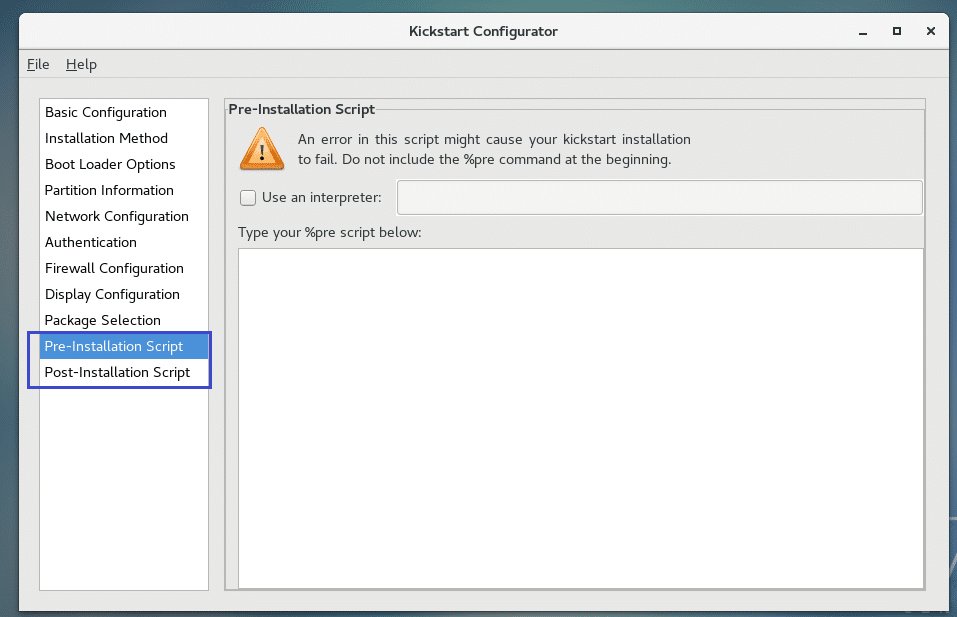Open the Authentication section
This screenshot has height=617, width=957.
(x=91, y=242)
